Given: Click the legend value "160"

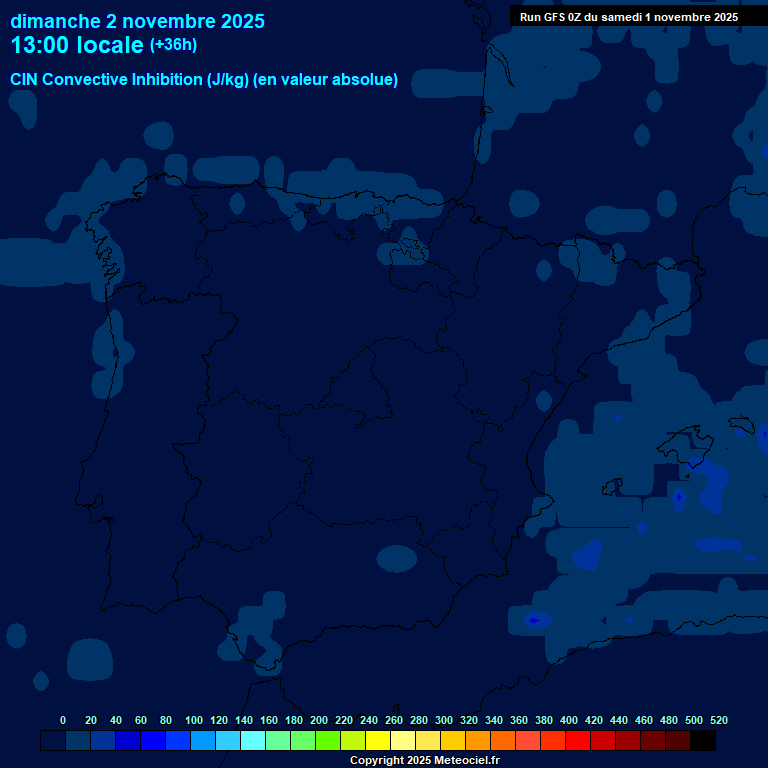Looking at the screenshot, I should point(269,720).
